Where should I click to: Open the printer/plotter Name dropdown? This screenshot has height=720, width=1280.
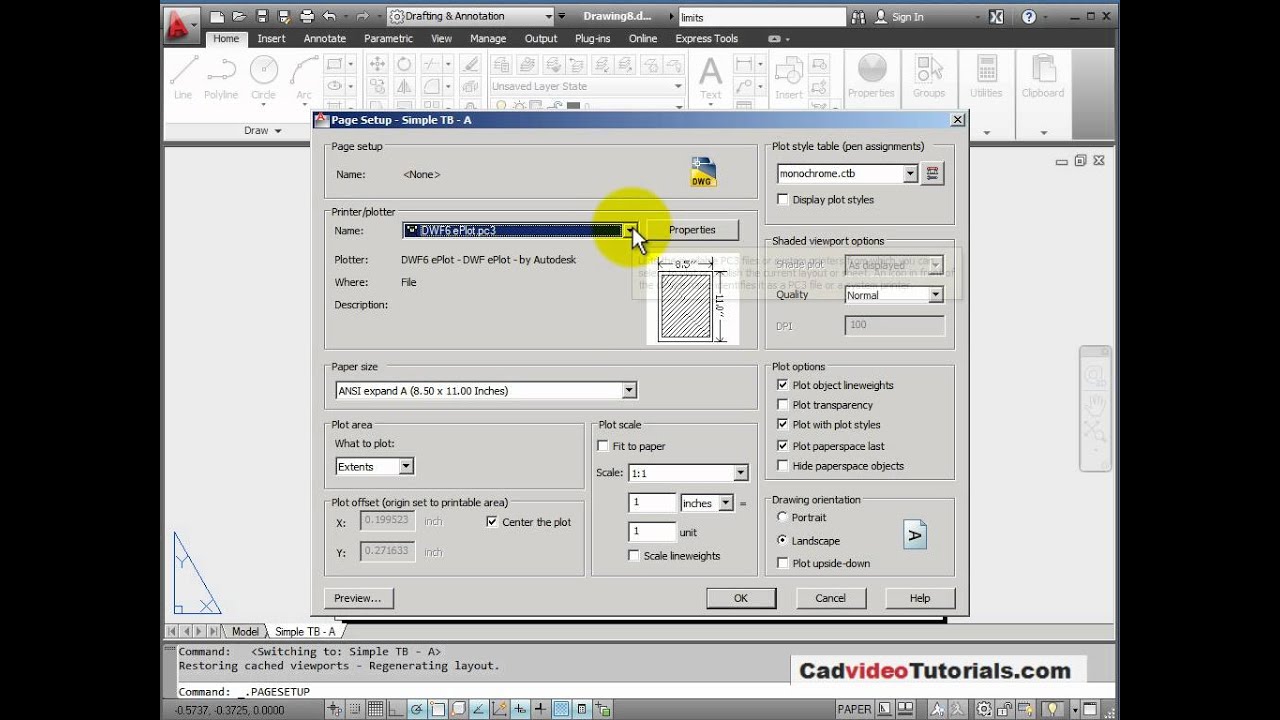coord(630,231)
